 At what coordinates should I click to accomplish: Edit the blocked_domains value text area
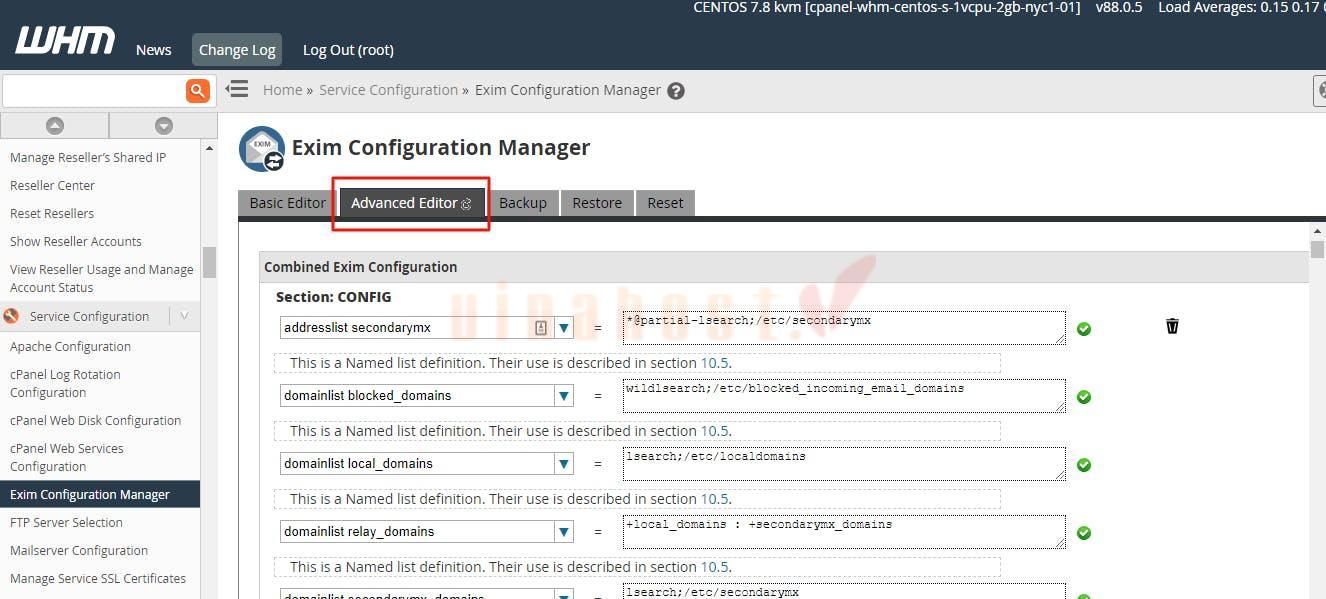click(x=844, y=395)
